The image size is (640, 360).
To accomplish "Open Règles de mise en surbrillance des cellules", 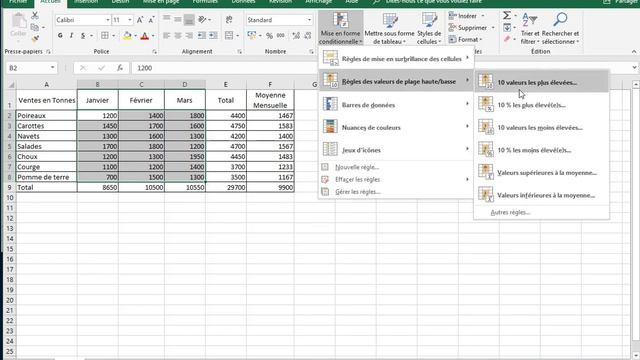I will 396,59.
